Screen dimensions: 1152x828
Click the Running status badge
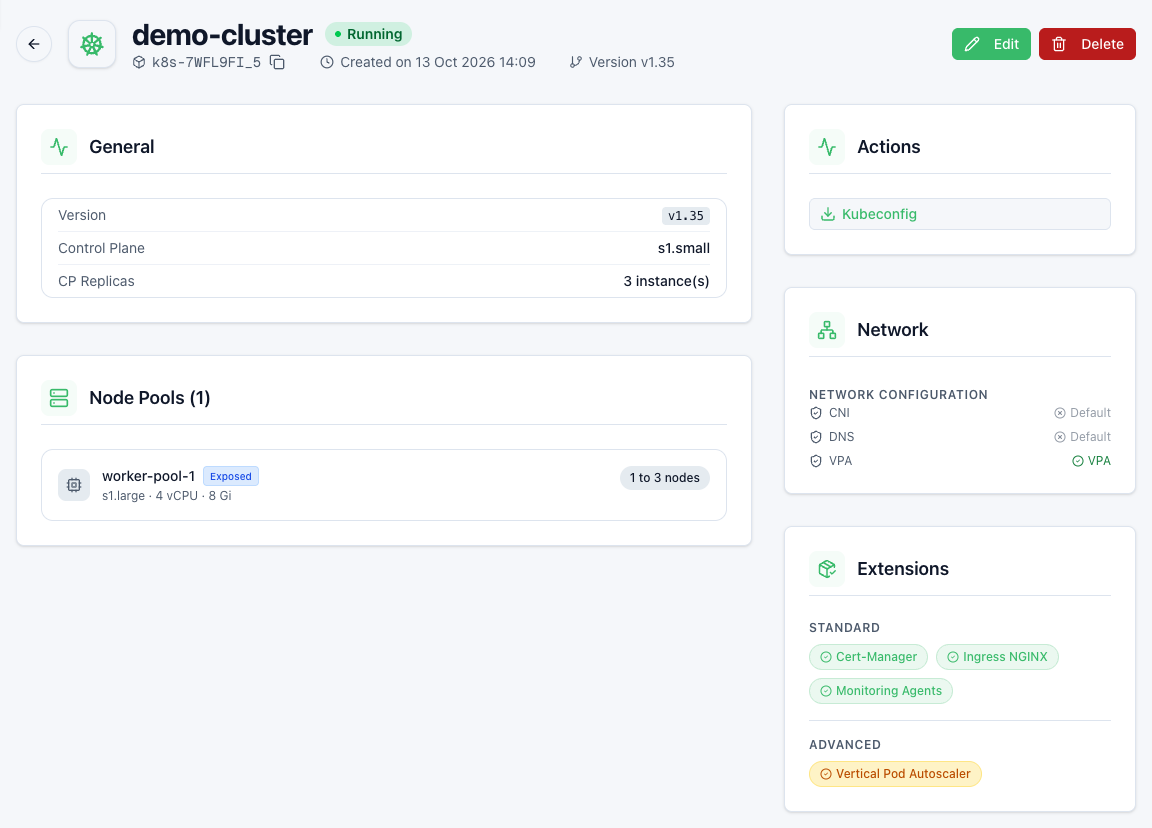[x=368, y=35]
